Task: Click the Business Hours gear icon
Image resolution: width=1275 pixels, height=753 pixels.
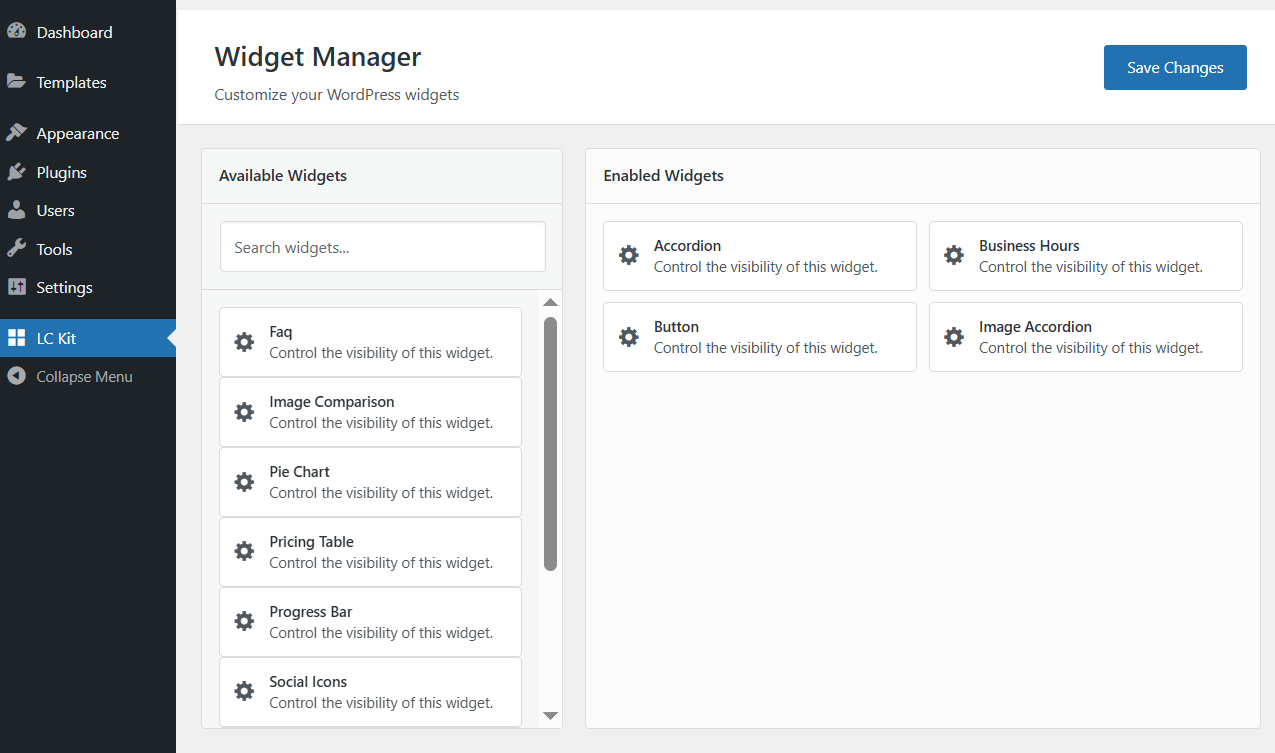Action: 954,256
